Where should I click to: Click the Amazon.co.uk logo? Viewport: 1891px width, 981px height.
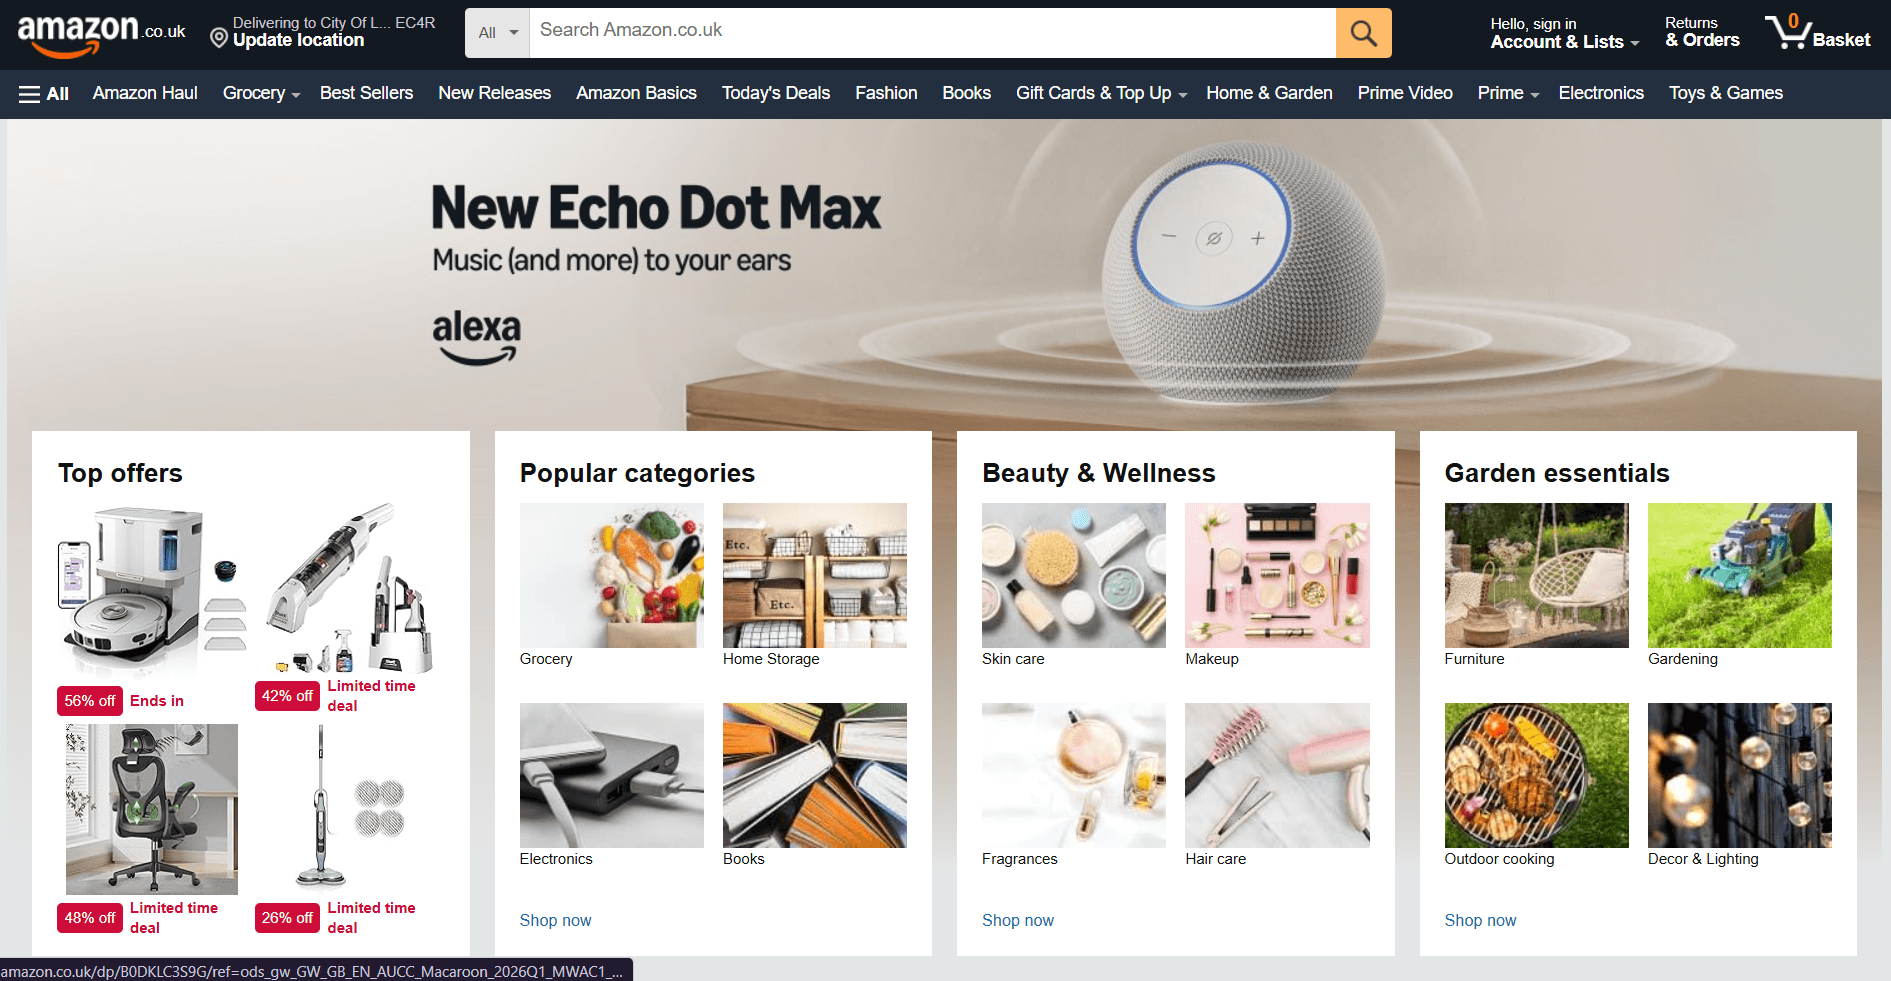pos(101,34)
